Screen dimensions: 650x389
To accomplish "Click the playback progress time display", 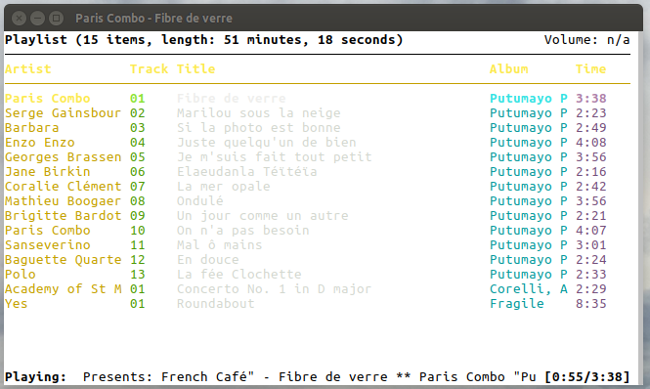I will point(587,377).
